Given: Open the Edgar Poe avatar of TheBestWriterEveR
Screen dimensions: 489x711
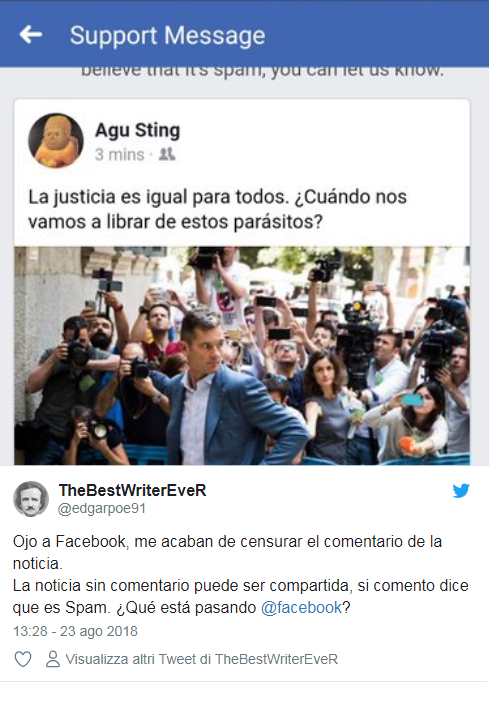Looking at the screenshot, I should tap(31, 499).
